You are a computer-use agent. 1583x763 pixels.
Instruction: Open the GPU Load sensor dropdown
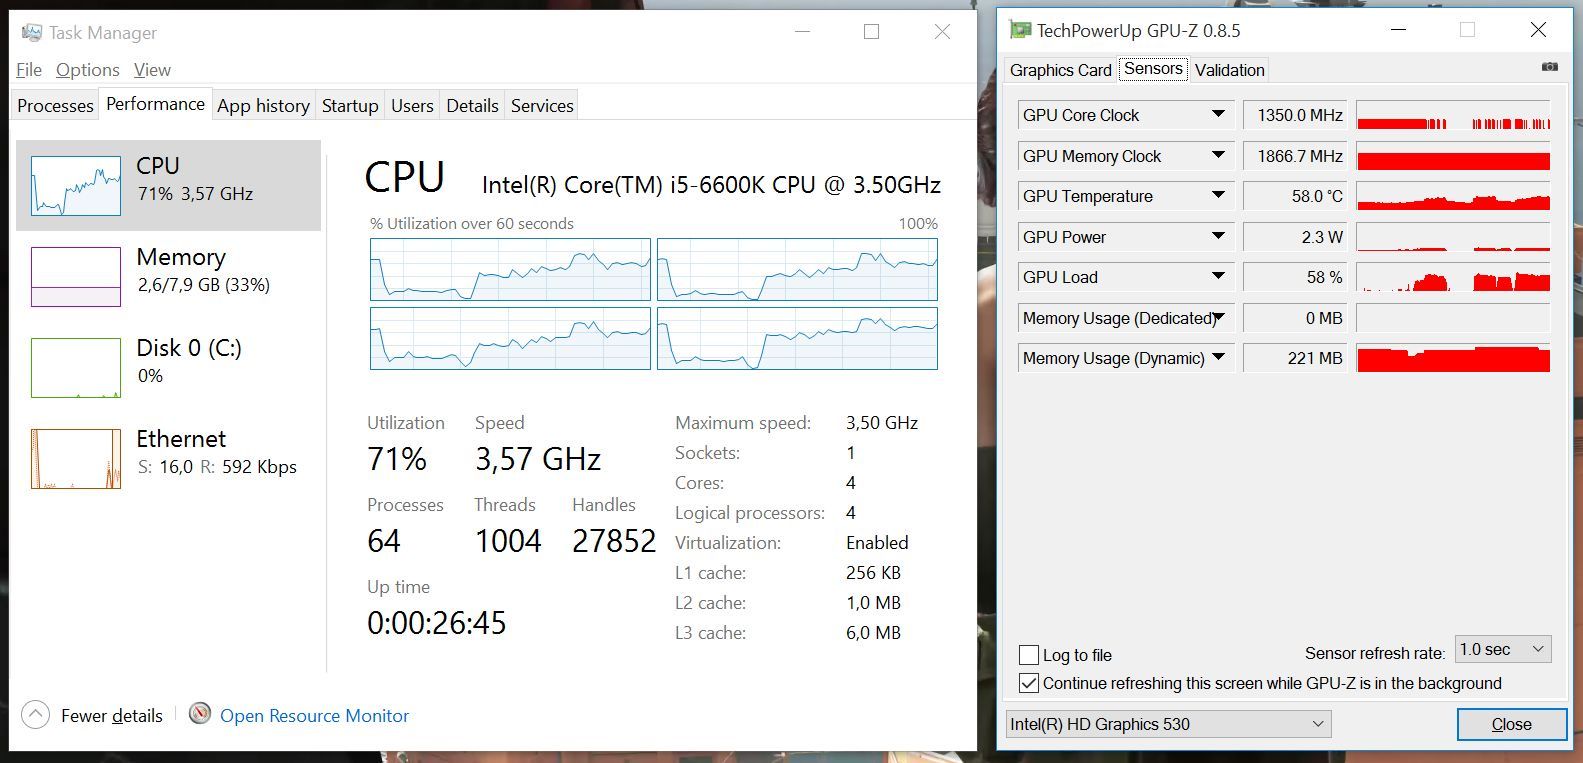[x=1218, y=277]
